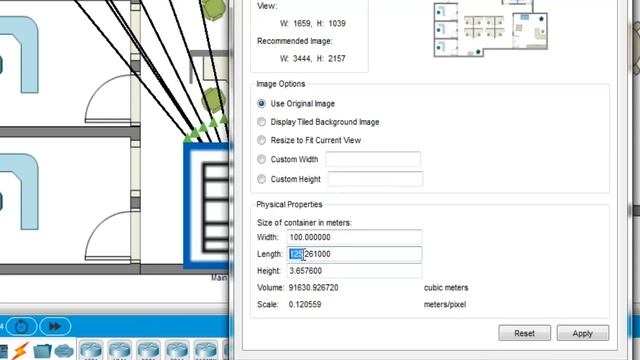Select the Miscellaneous folder device category

point(42,351)
